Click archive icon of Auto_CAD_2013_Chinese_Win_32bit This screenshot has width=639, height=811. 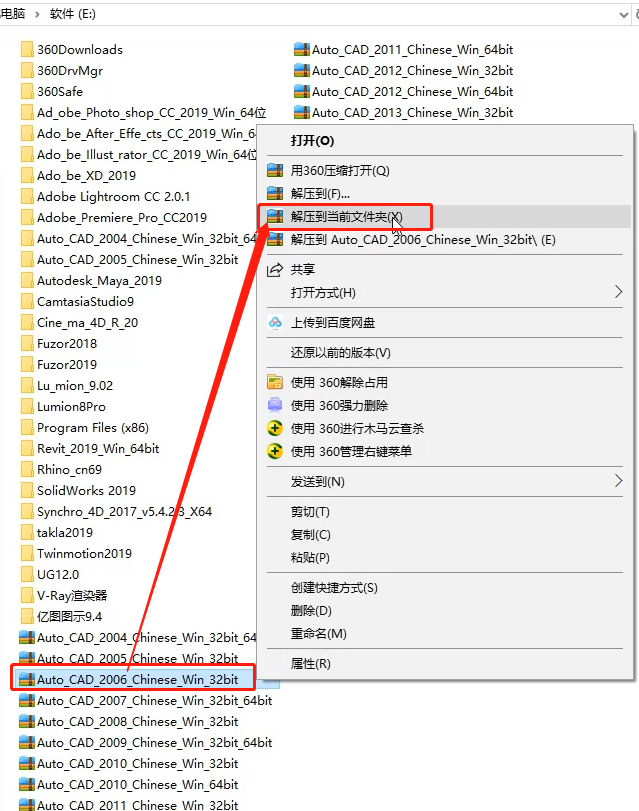302,112
